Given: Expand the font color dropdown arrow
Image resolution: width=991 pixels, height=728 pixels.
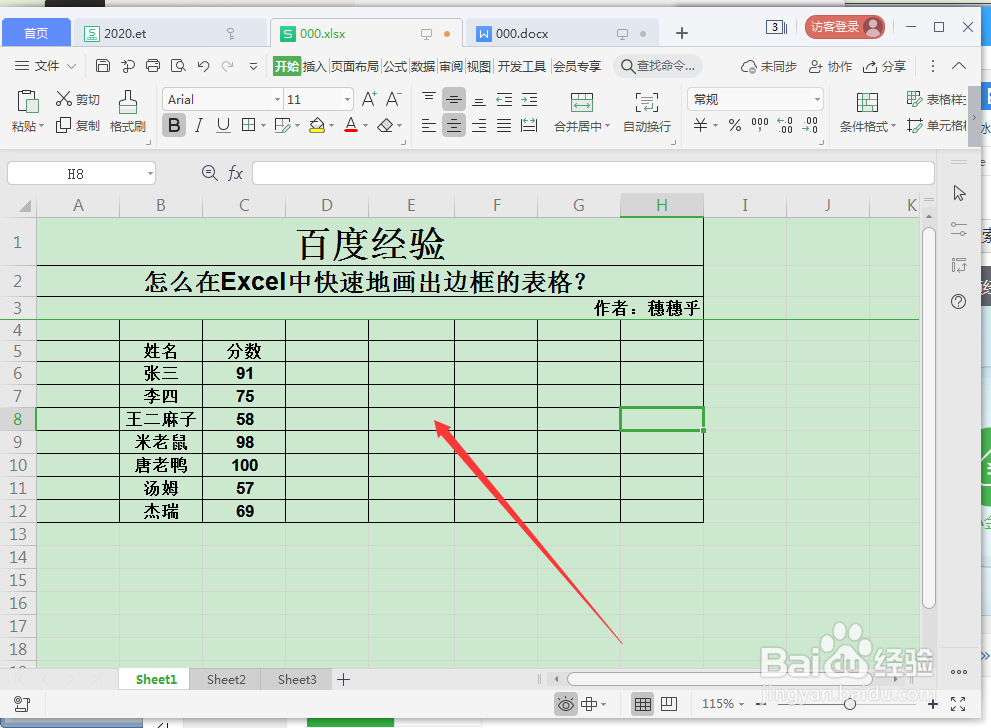Looking at the screenshot, I should point(365,126).
